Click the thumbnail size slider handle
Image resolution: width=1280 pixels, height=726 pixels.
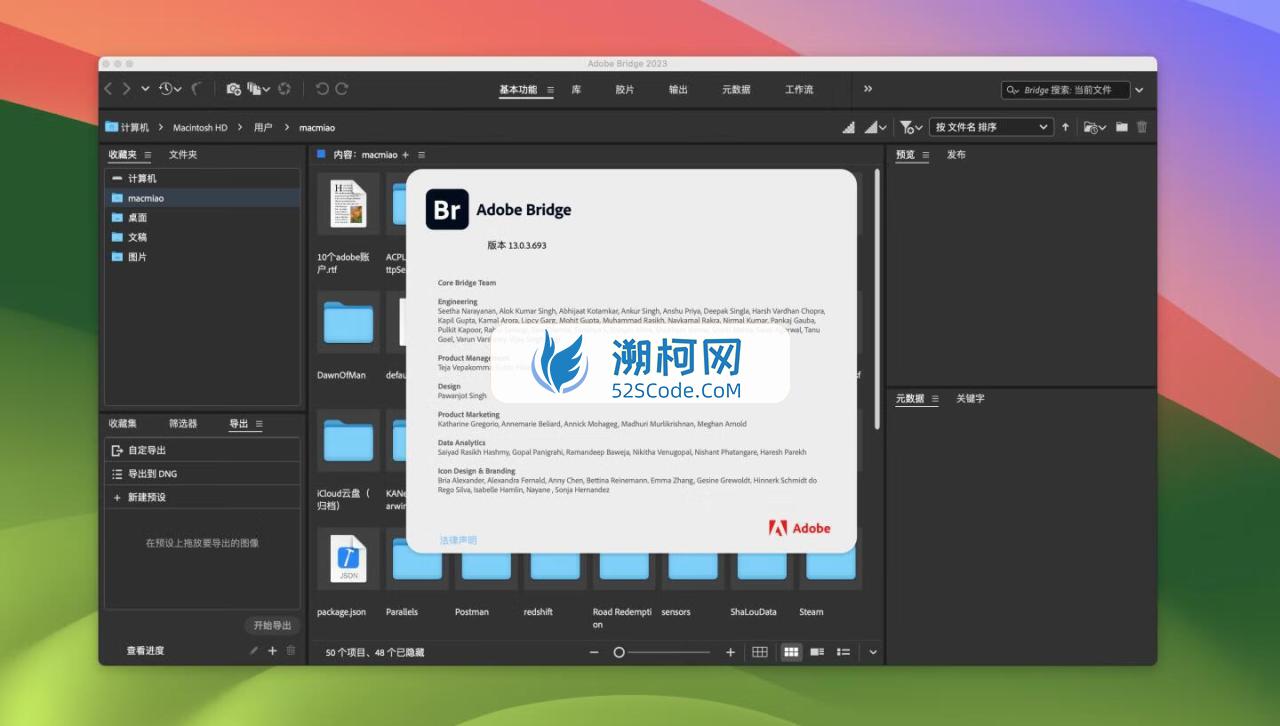(619, 652)
